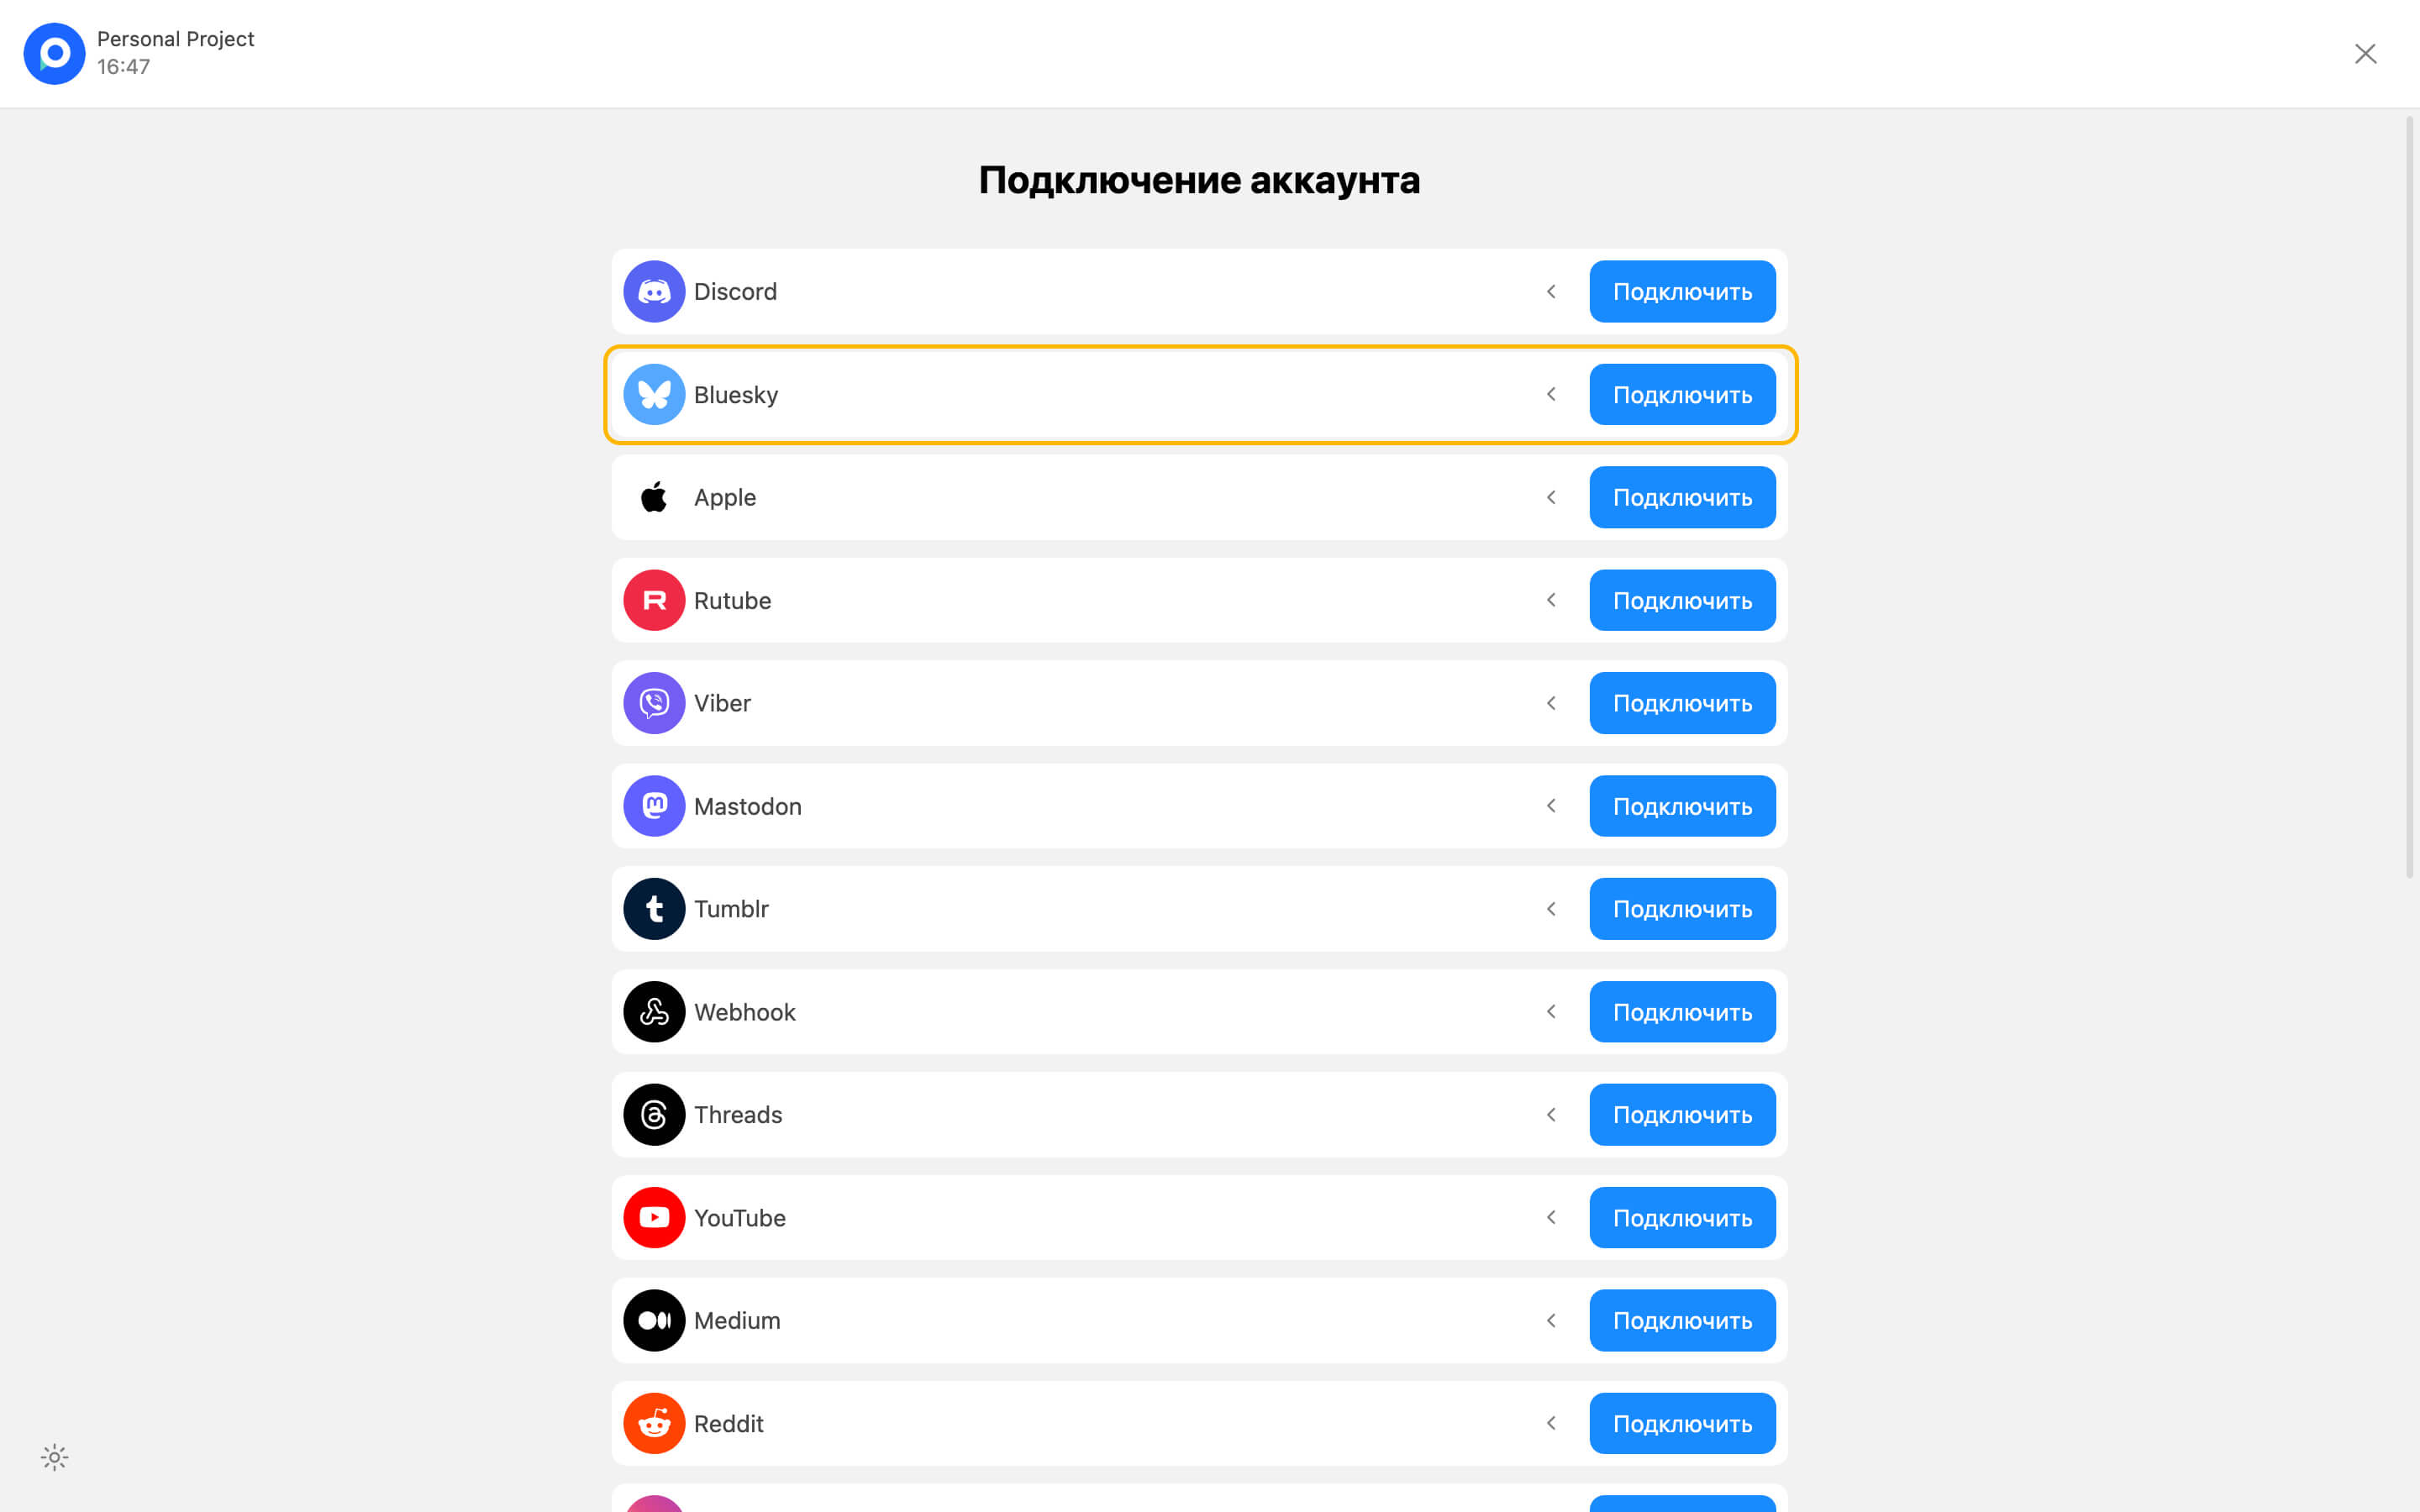The width and height of the screenshot is (2420, 1512).
Task: Expand the YouTube row chevron
Action: [1551, 1217]
